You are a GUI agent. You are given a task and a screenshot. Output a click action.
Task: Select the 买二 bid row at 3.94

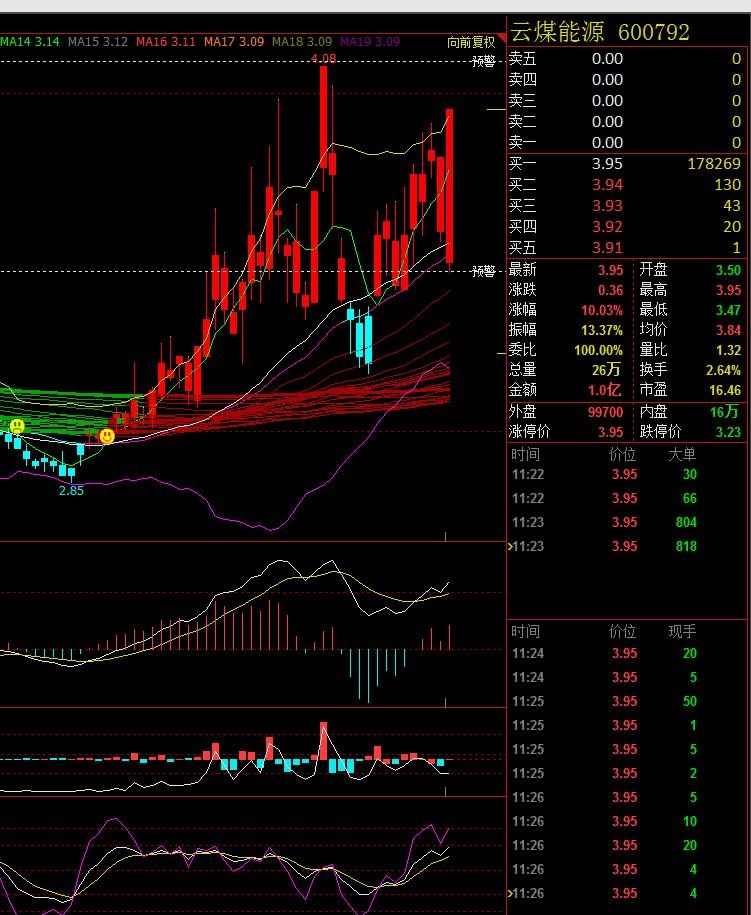(625, 185)
